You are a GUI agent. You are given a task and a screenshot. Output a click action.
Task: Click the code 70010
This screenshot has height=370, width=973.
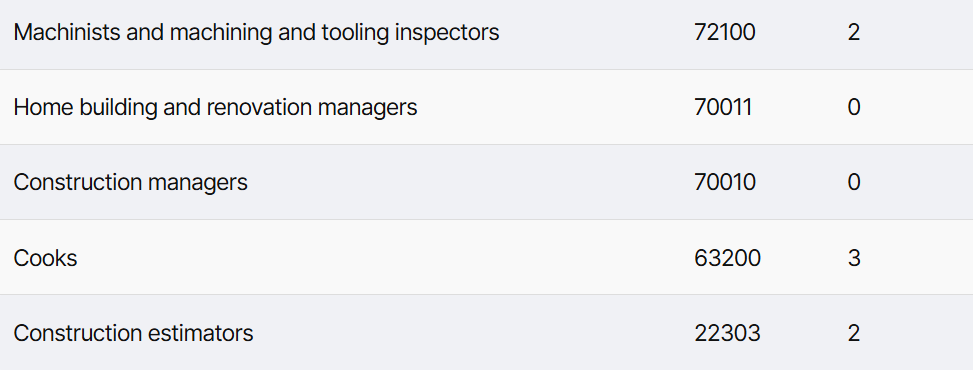725,183
